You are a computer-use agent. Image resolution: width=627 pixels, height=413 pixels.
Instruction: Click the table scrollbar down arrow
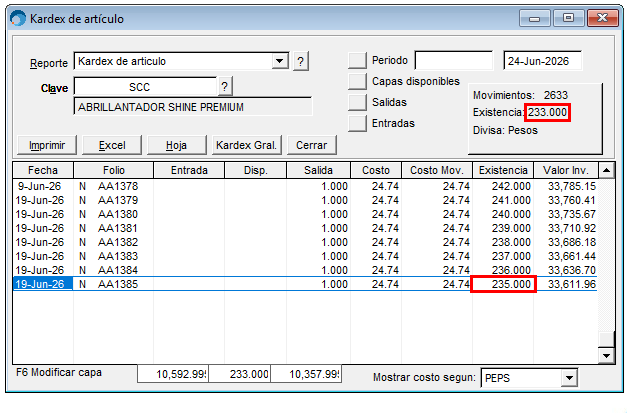click(606, 355)
